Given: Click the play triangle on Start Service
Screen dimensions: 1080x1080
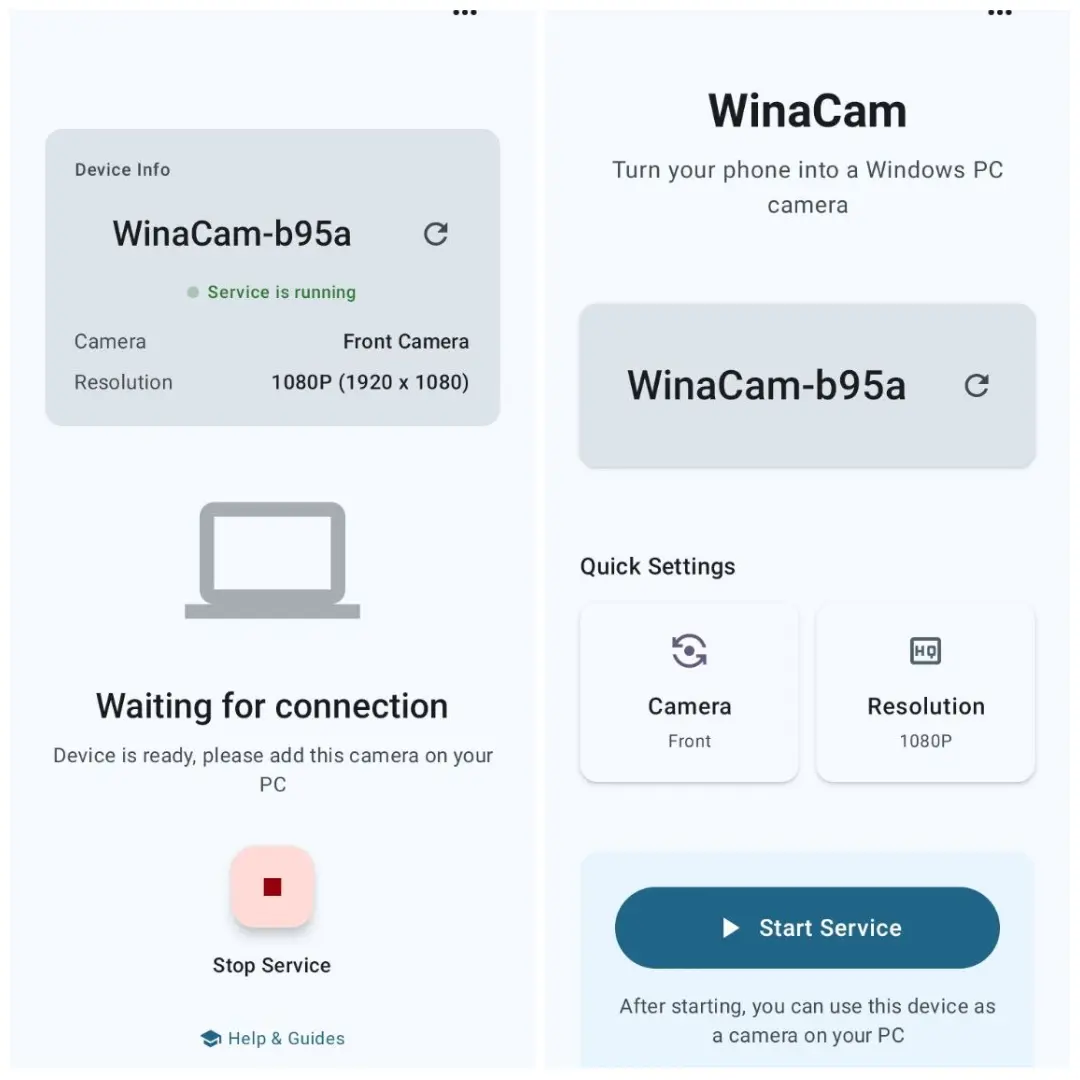Looking at the screenshot, I should (730, 928).
